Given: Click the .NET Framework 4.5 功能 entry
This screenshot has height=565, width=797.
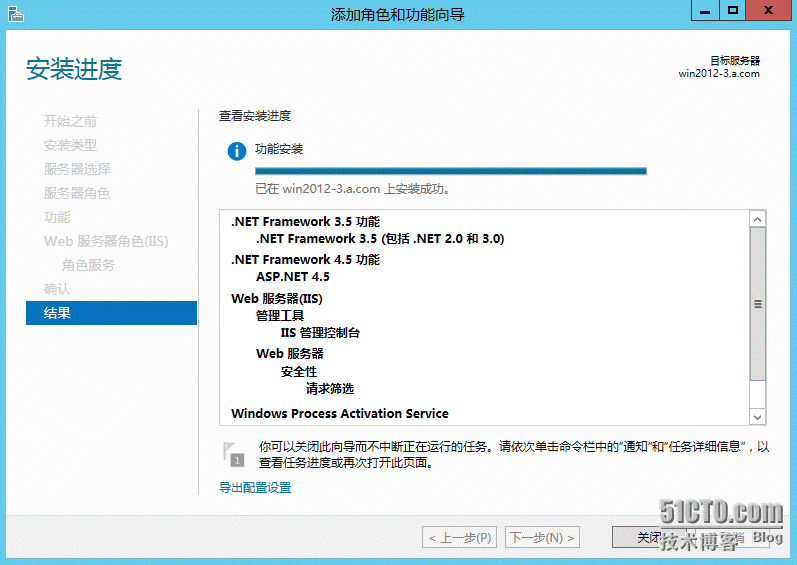Looking at the screenshot, I should pyautogui.click(x=305, y=260).
